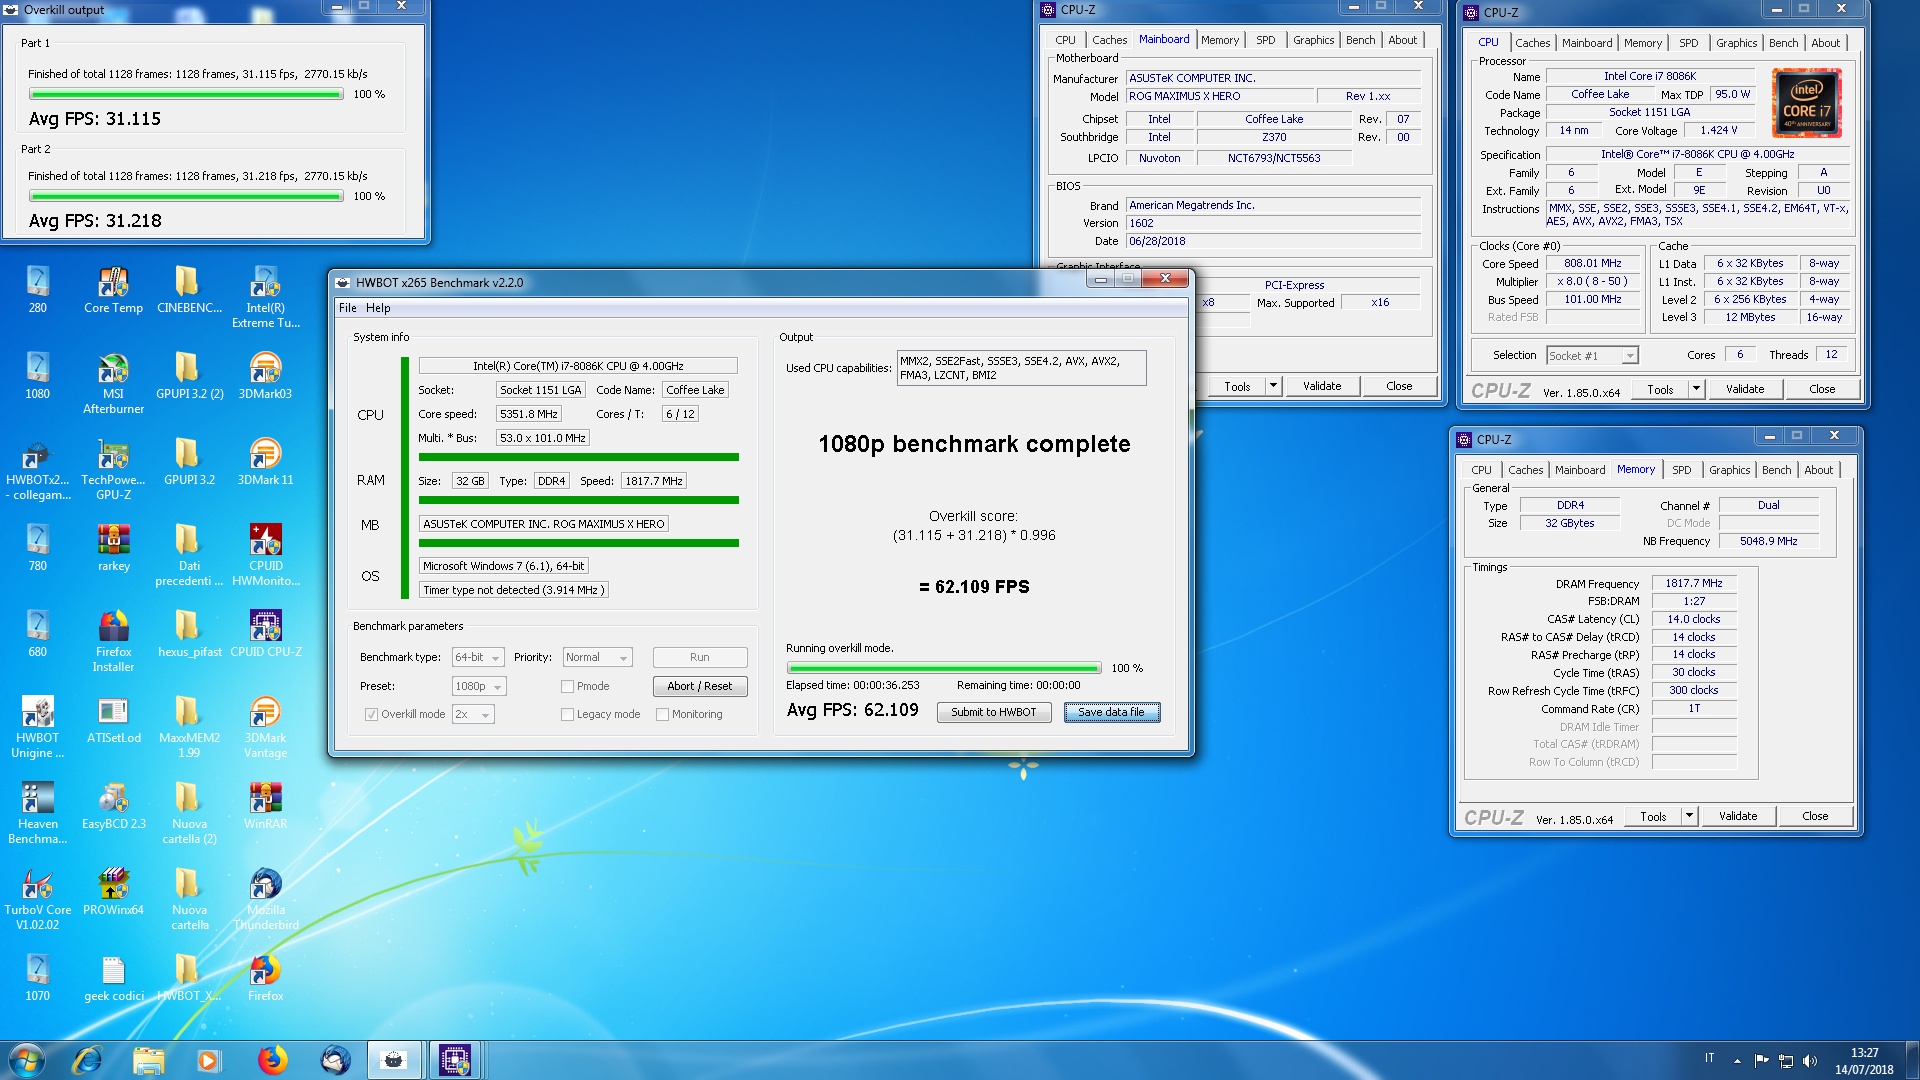Open the Core Temp desktop icon

[x=113, y=290]
